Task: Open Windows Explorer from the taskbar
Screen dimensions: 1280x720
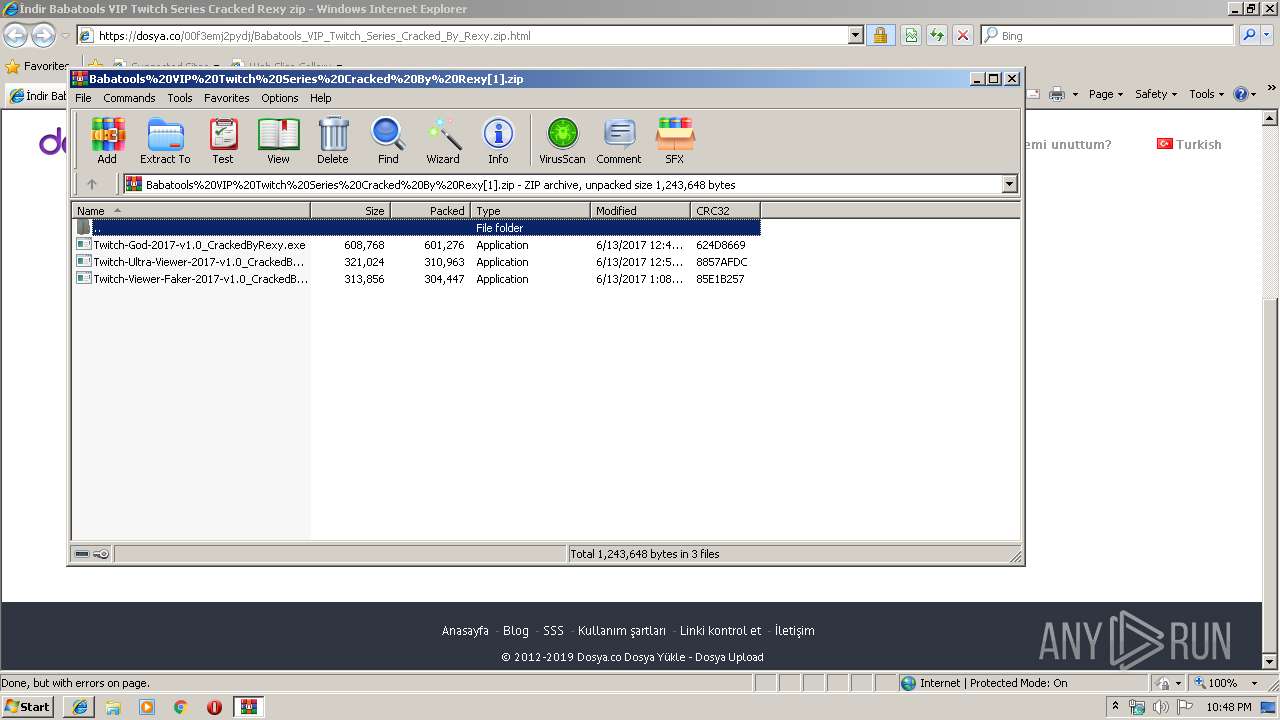Action: (113, 707)
